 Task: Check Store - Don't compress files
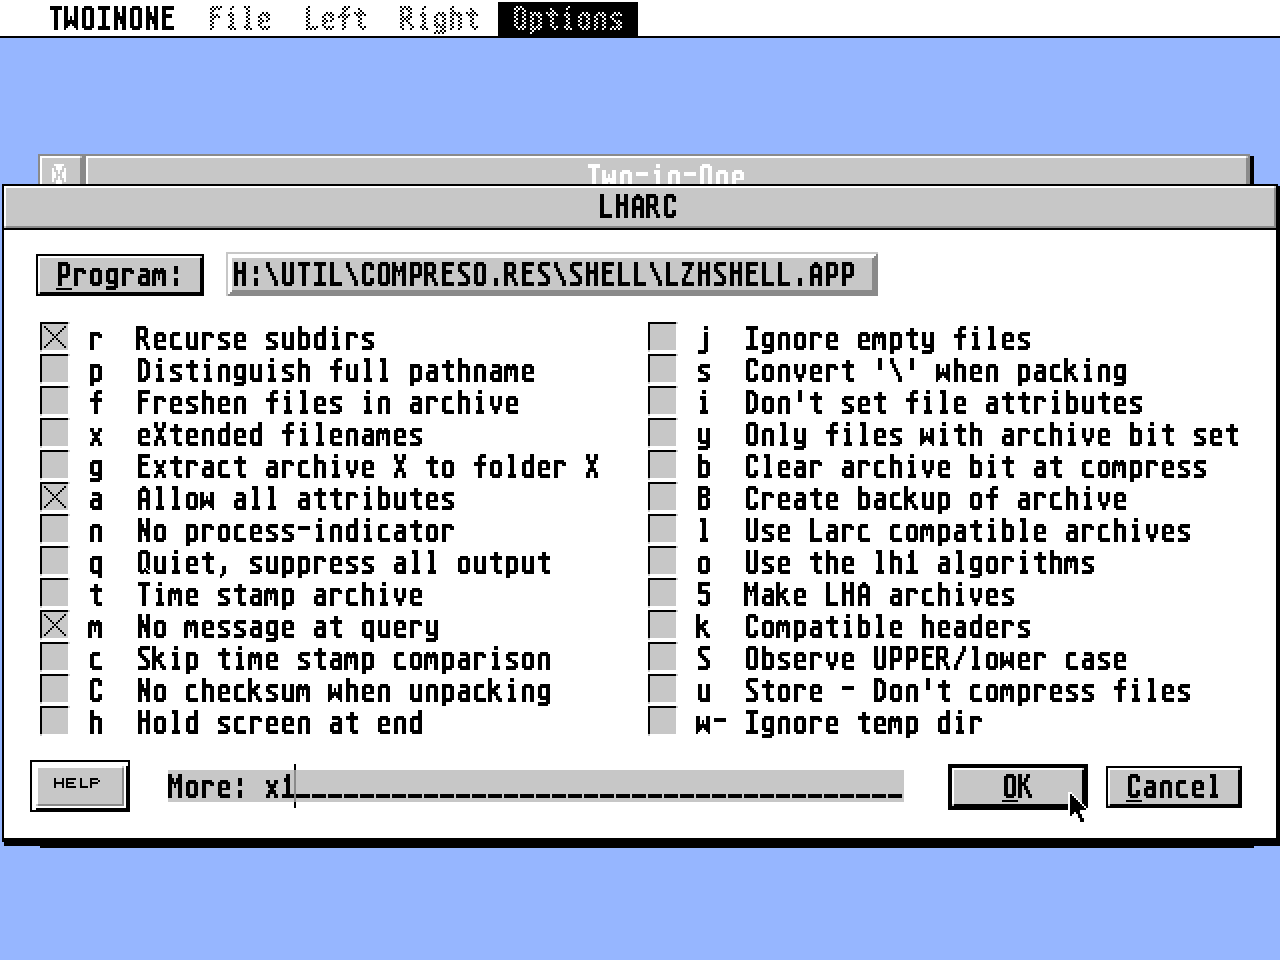coord(662,689)
